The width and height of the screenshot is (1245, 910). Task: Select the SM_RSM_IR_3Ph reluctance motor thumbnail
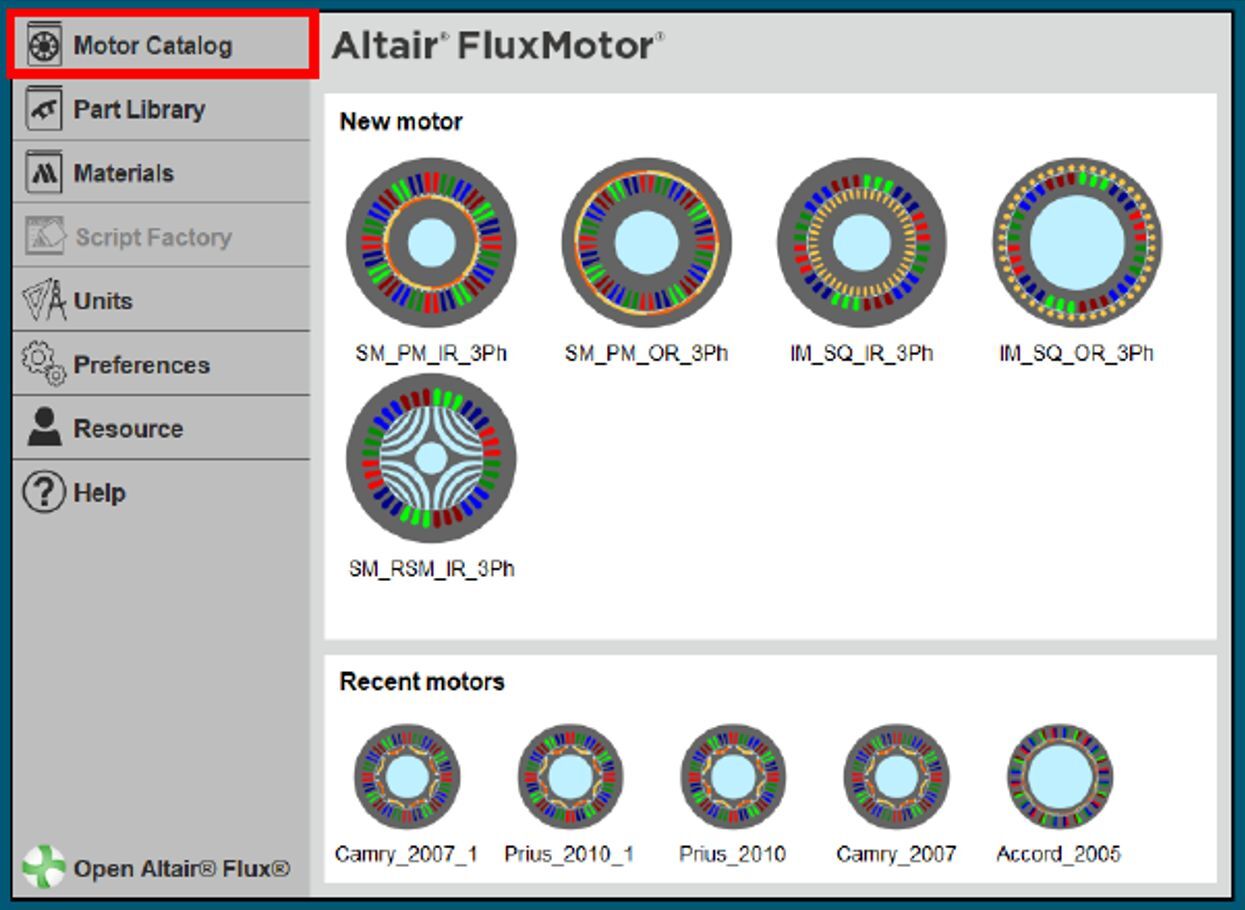(431, 459)
